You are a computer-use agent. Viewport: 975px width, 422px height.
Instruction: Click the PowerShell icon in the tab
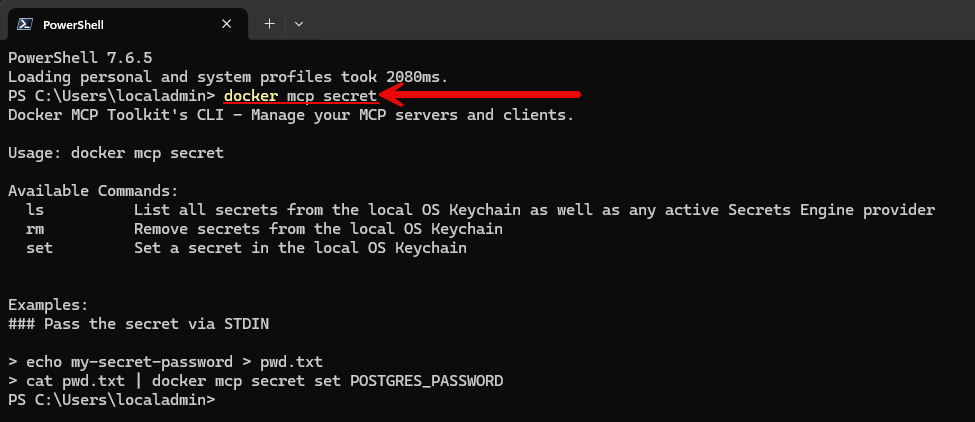(x=24, y=24)
